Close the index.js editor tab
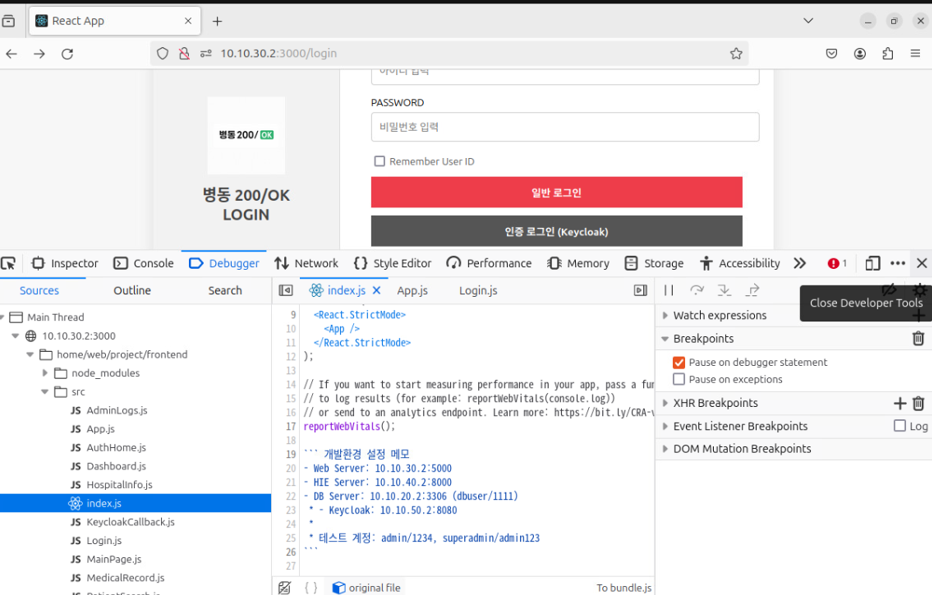The width and height of the screenshot is (932, 595). point(376,290)
